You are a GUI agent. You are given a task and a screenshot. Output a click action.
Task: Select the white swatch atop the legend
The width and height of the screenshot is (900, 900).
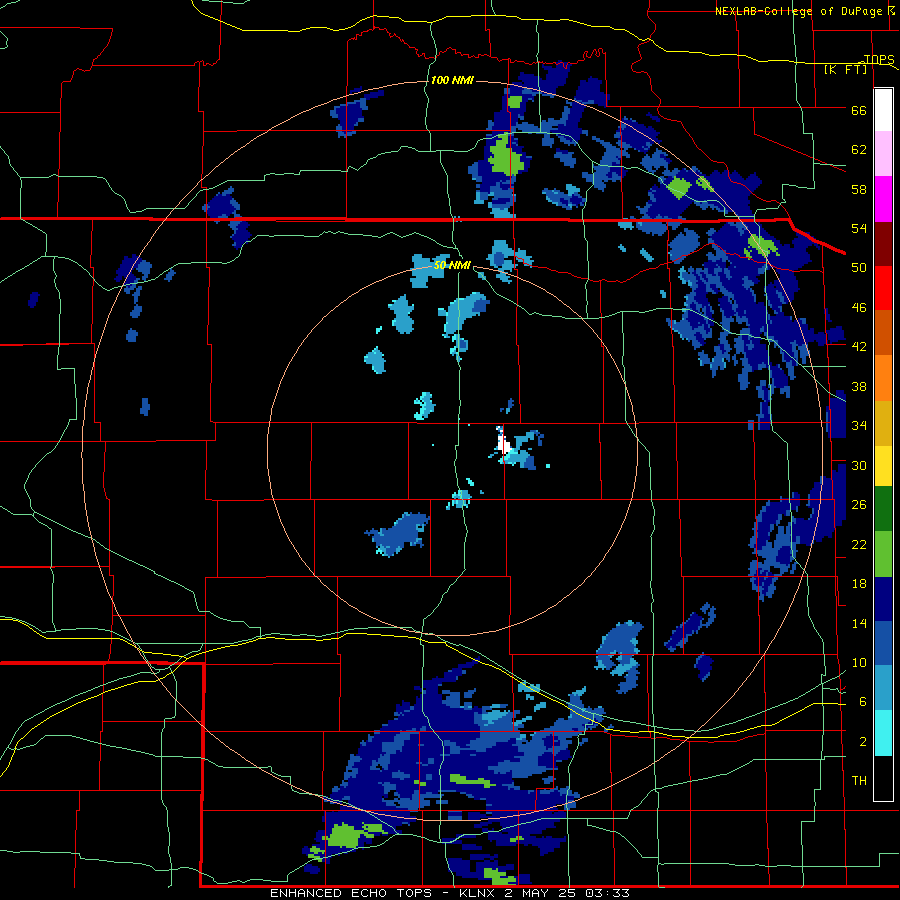883,110
